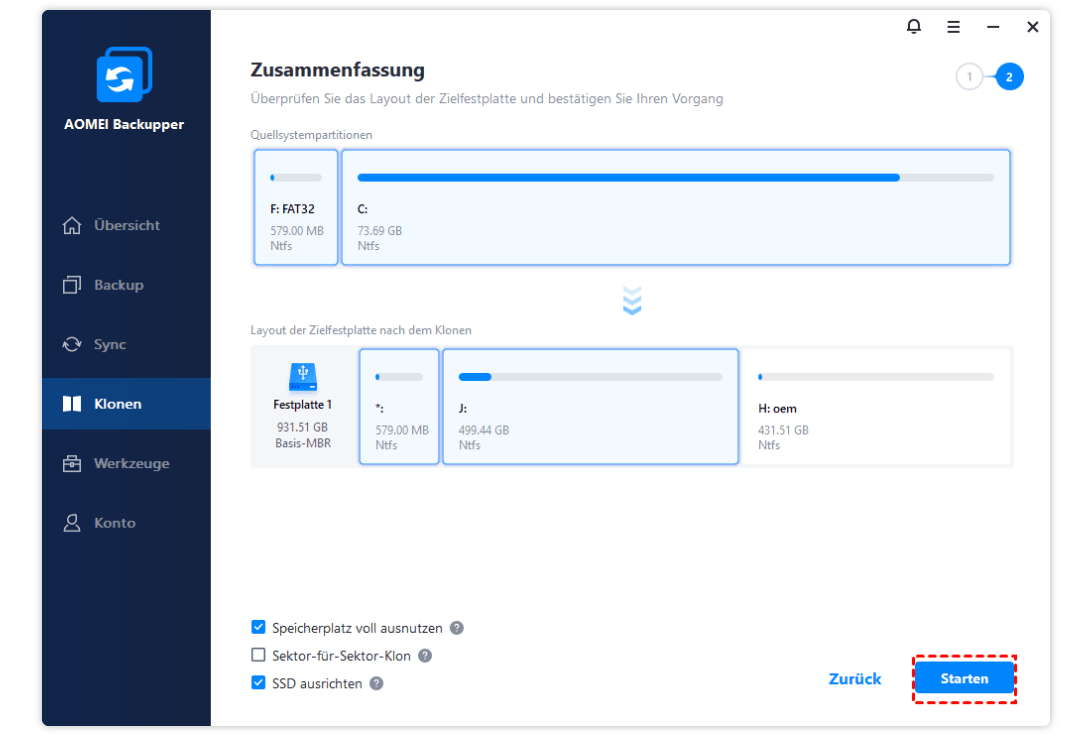Image resolution: width=1092 pixels, height=736 pixels.
Task: Click the Festplatte 1 USB drive icon
Action: (303, 377)
